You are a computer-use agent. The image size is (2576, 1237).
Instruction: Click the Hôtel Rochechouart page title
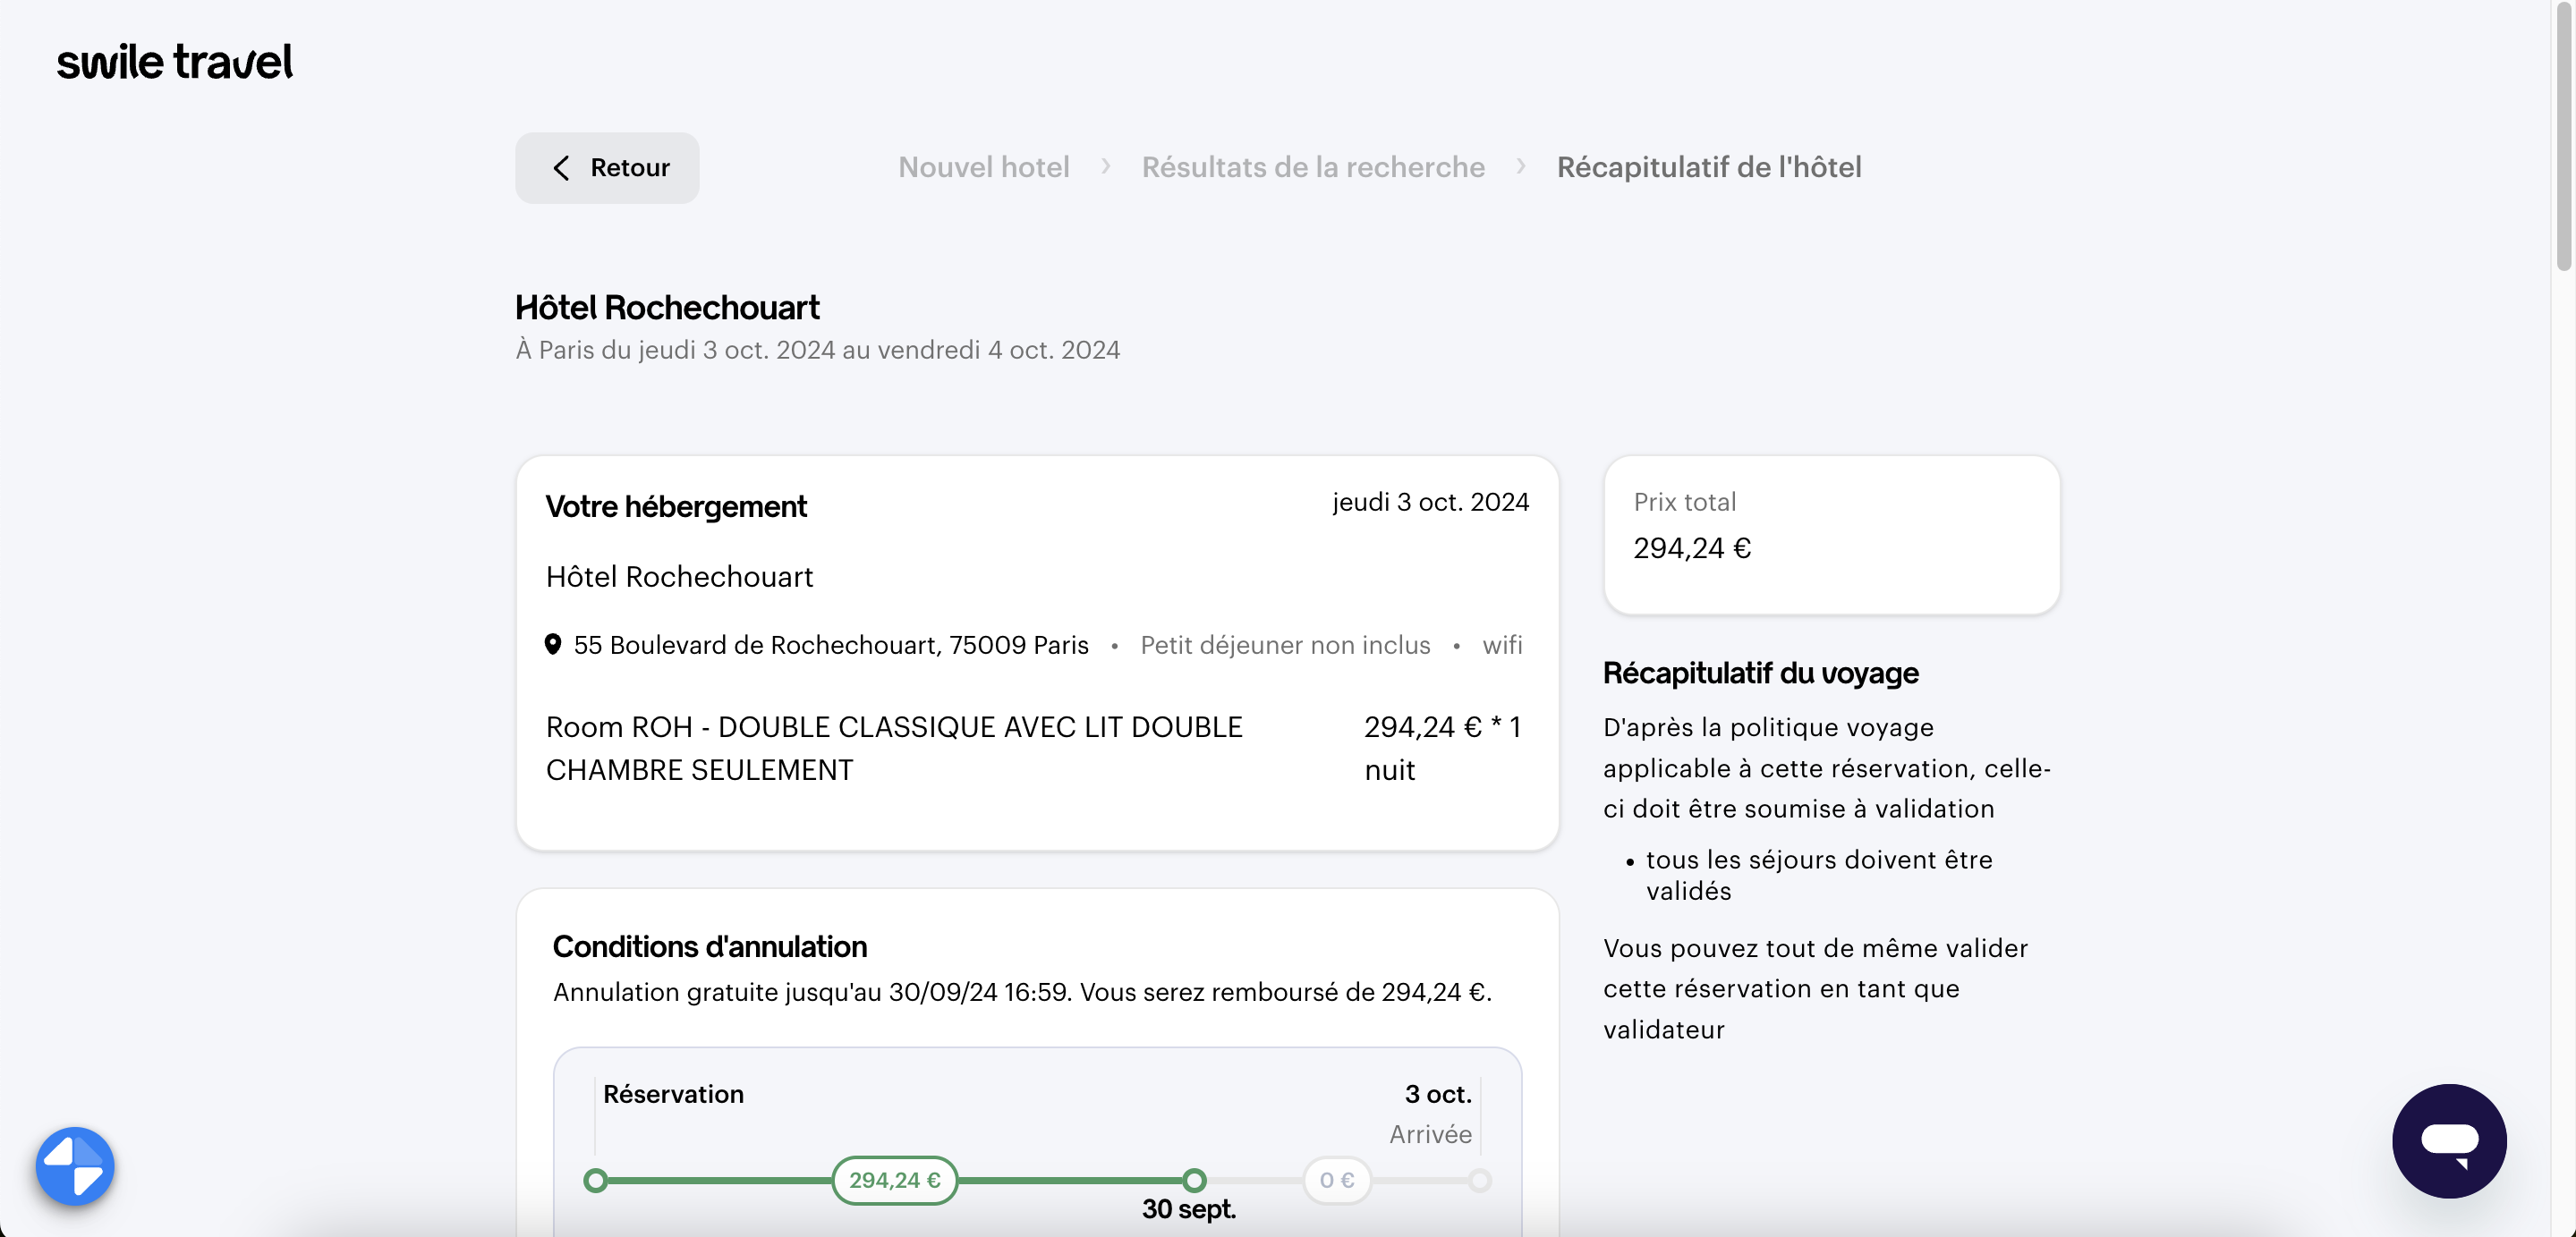click(x=666, y=307)
